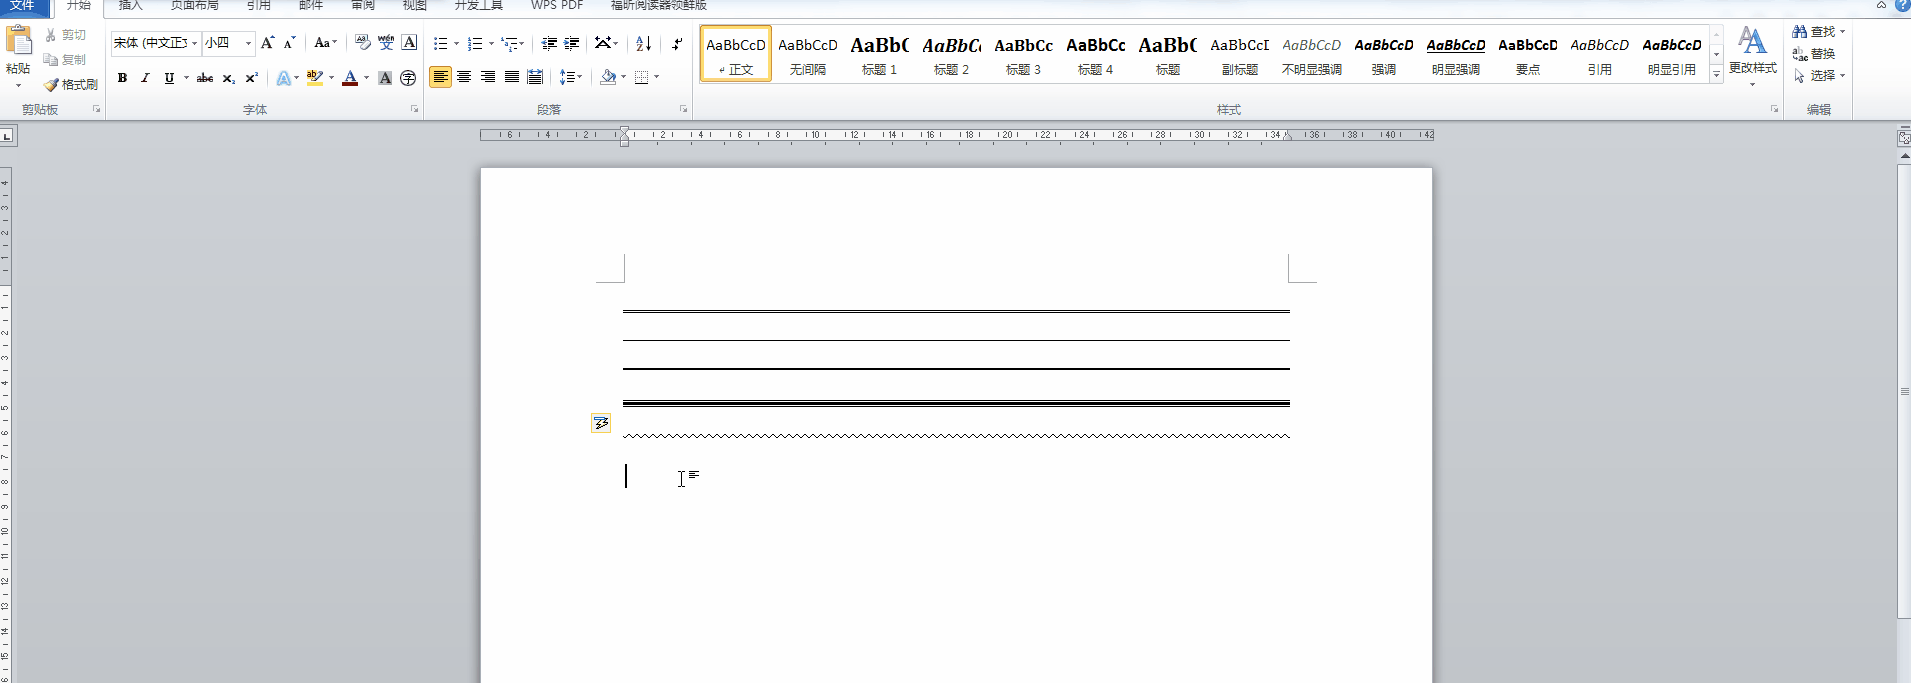The height and width of the screenshot is (683, 1911).
Task: Switch to the 审阅 (Review) tab
Action: (363, 6)
